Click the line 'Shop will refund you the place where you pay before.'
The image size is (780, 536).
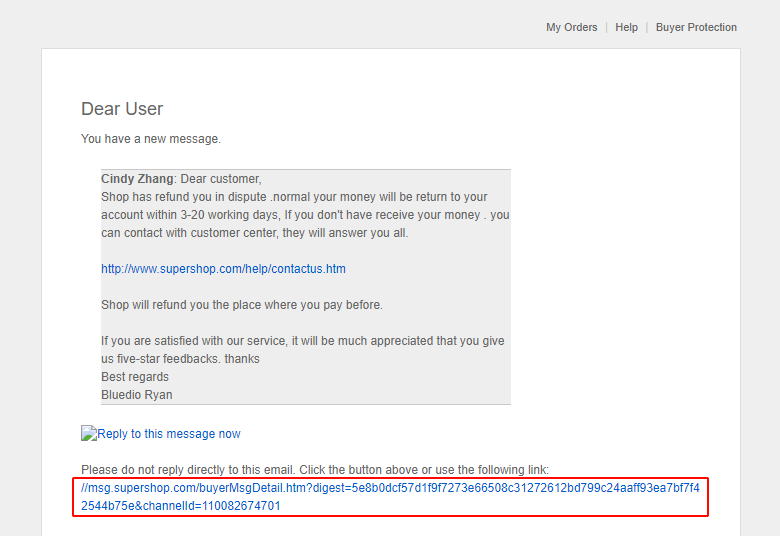point(242,305)
